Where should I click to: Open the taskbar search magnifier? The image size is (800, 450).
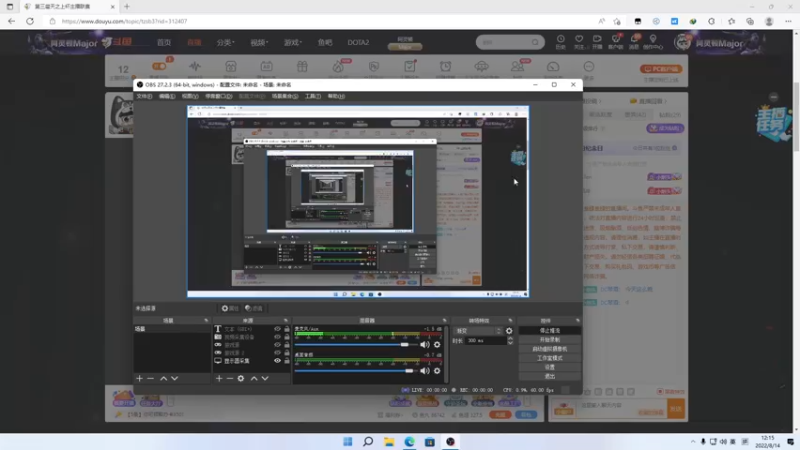[368, 442]
